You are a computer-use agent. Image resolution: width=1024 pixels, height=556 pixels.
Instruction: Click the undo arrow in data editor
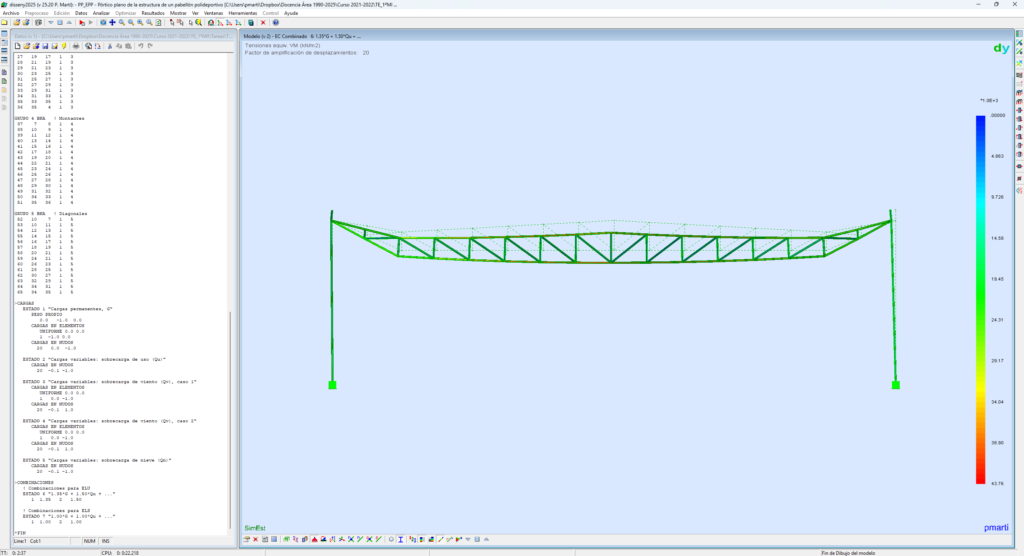point(140,46)
